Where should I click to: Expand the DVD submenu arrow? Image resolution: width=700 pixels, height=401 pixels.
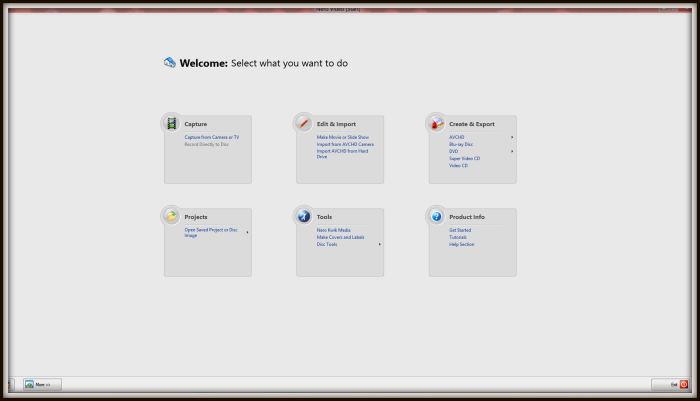coord(512,151)
